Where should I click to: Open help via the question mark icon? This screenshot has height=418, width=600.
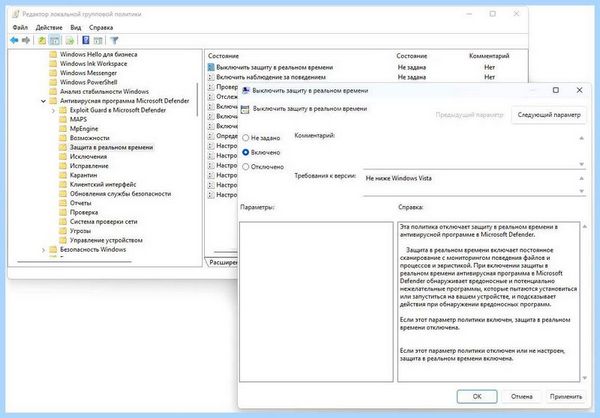point(86,40)
